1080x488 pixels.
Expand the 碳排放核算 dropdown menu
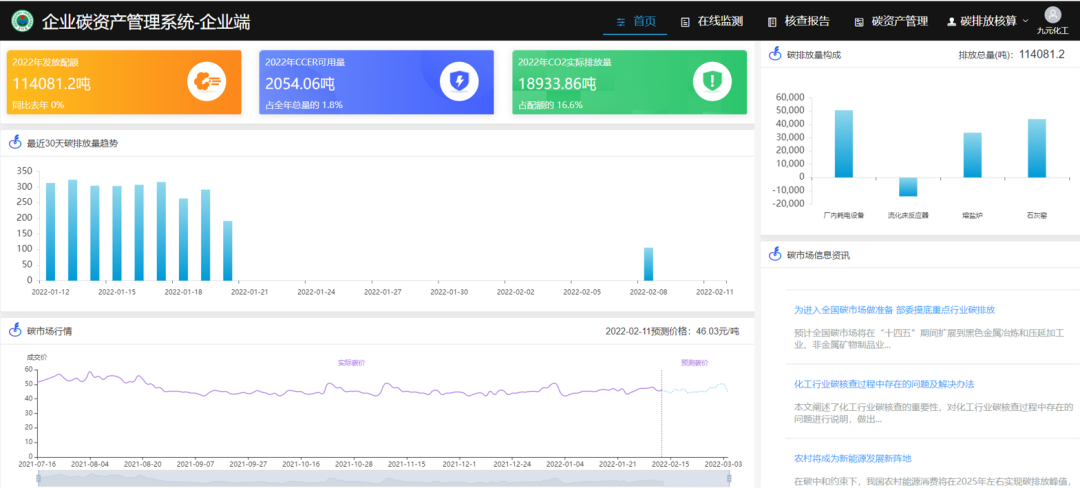(987, 21)
